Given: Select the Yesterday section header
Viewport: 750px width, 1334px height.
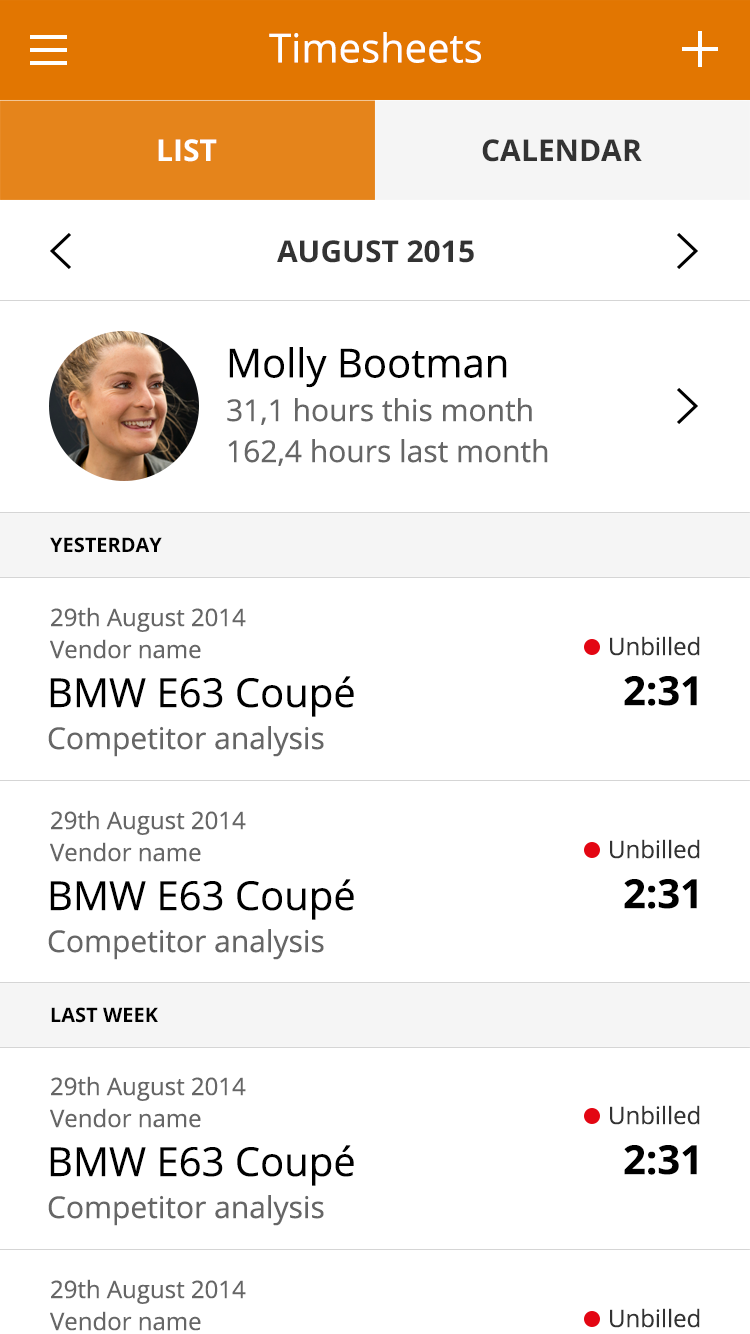Looking at the screenshot, I should tap(375, 545).
